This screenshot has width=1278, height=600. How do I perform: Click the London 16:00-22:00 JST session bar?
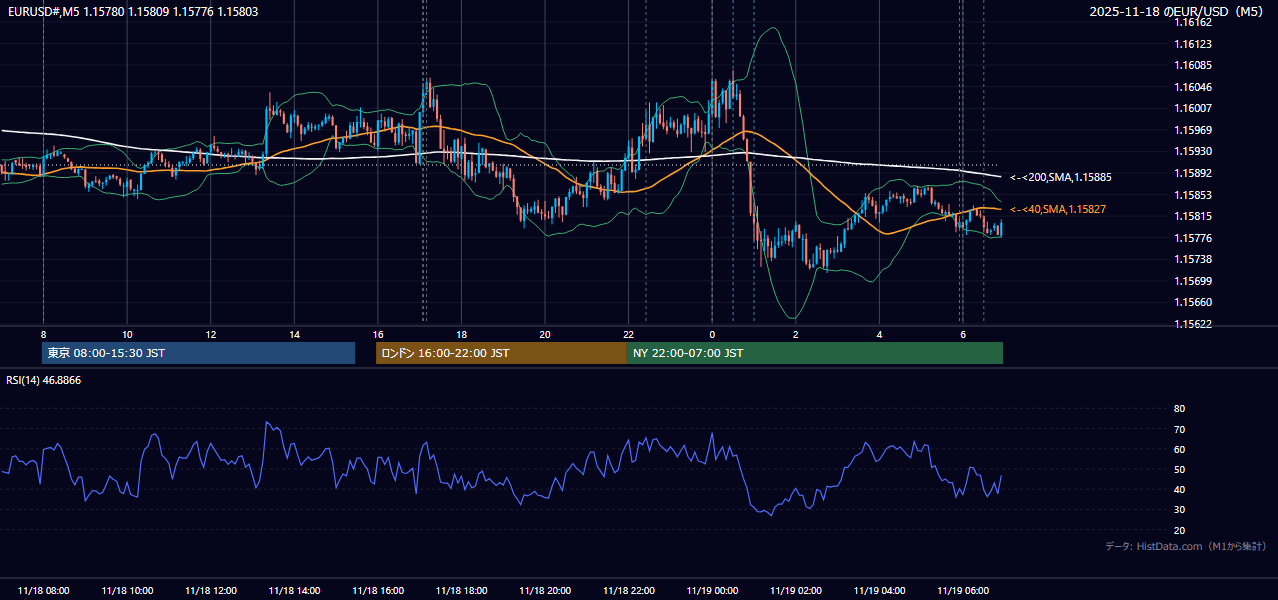click(x=501, y=353)
